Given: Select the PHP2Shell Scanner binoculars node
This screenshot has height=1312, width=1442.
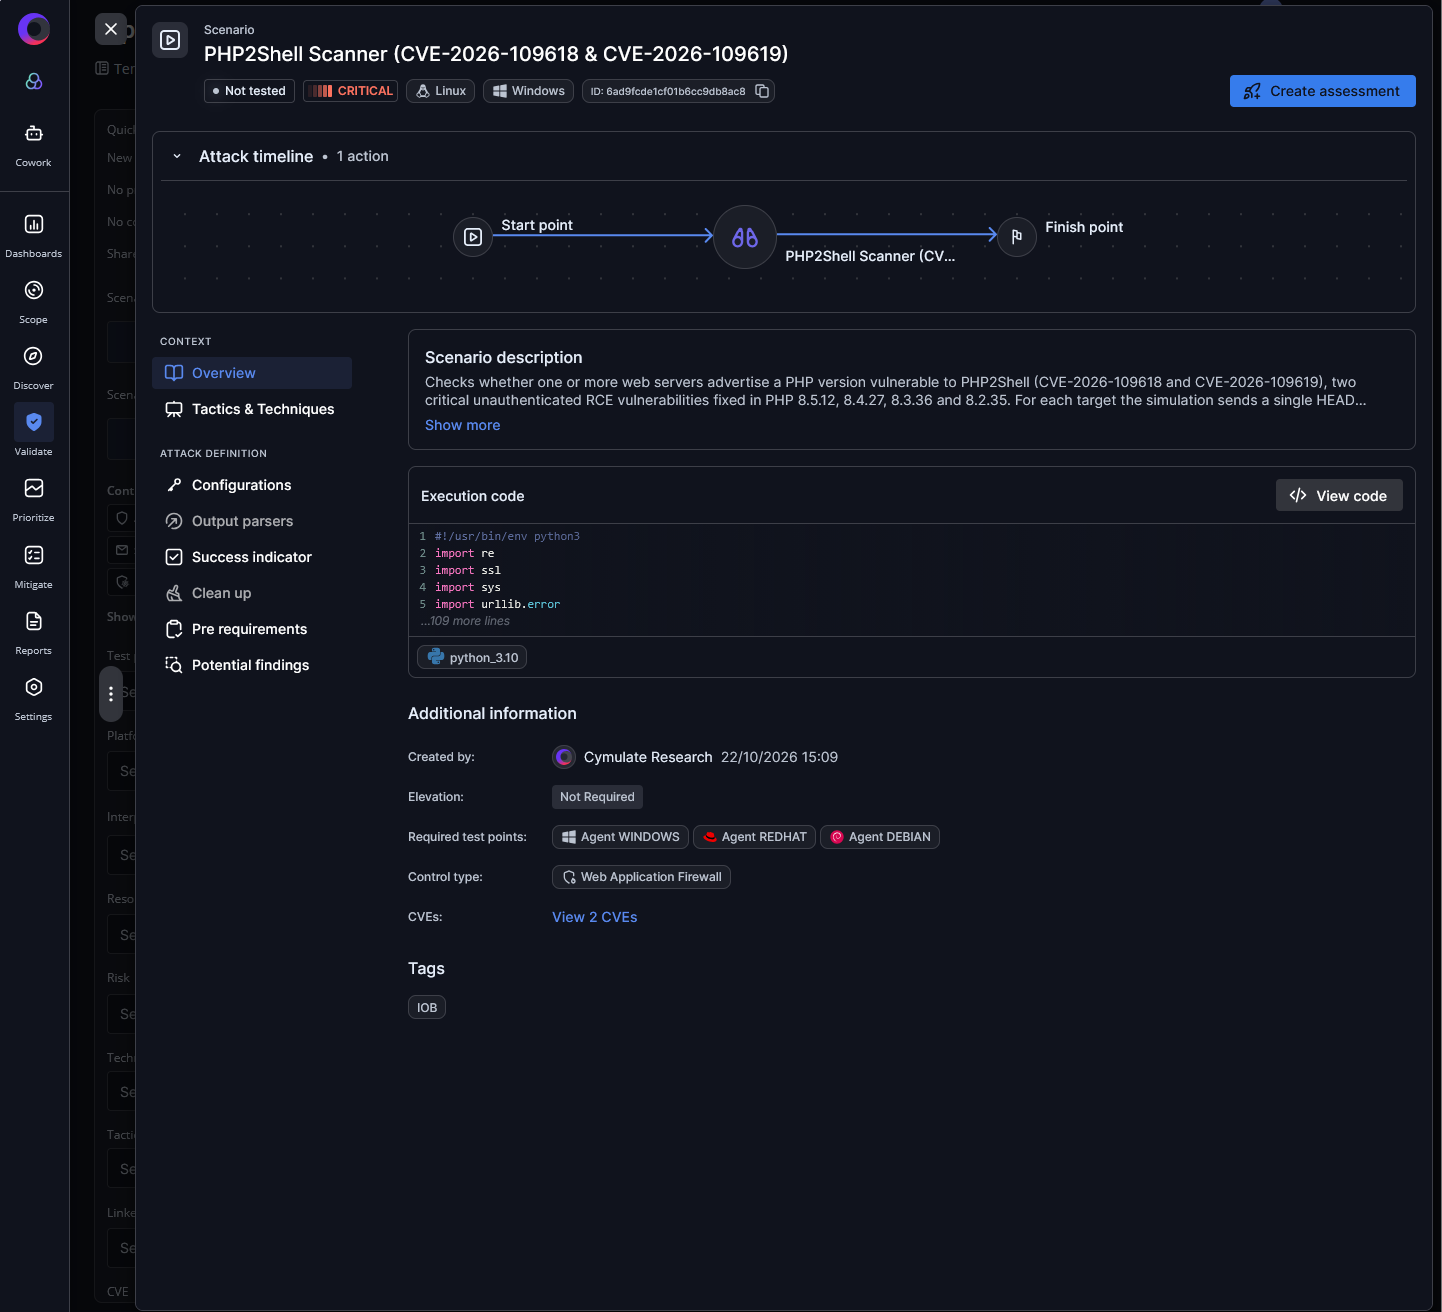Looking at the screenshot, I should pyautogui.click(x=745, y=237).
